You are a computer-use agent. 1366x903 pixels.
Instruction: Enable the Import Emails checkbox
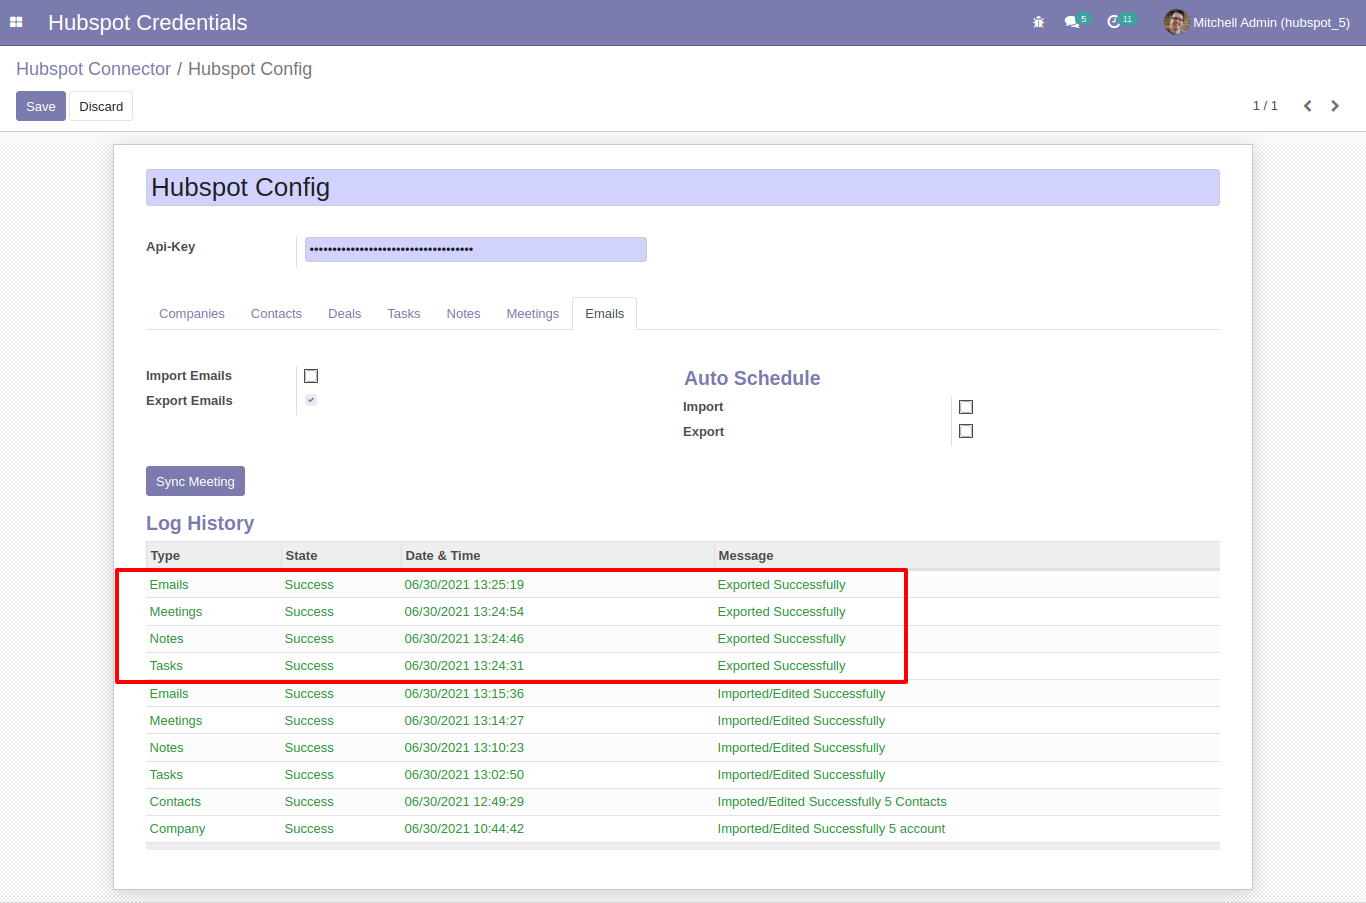[x=311, y=376]
